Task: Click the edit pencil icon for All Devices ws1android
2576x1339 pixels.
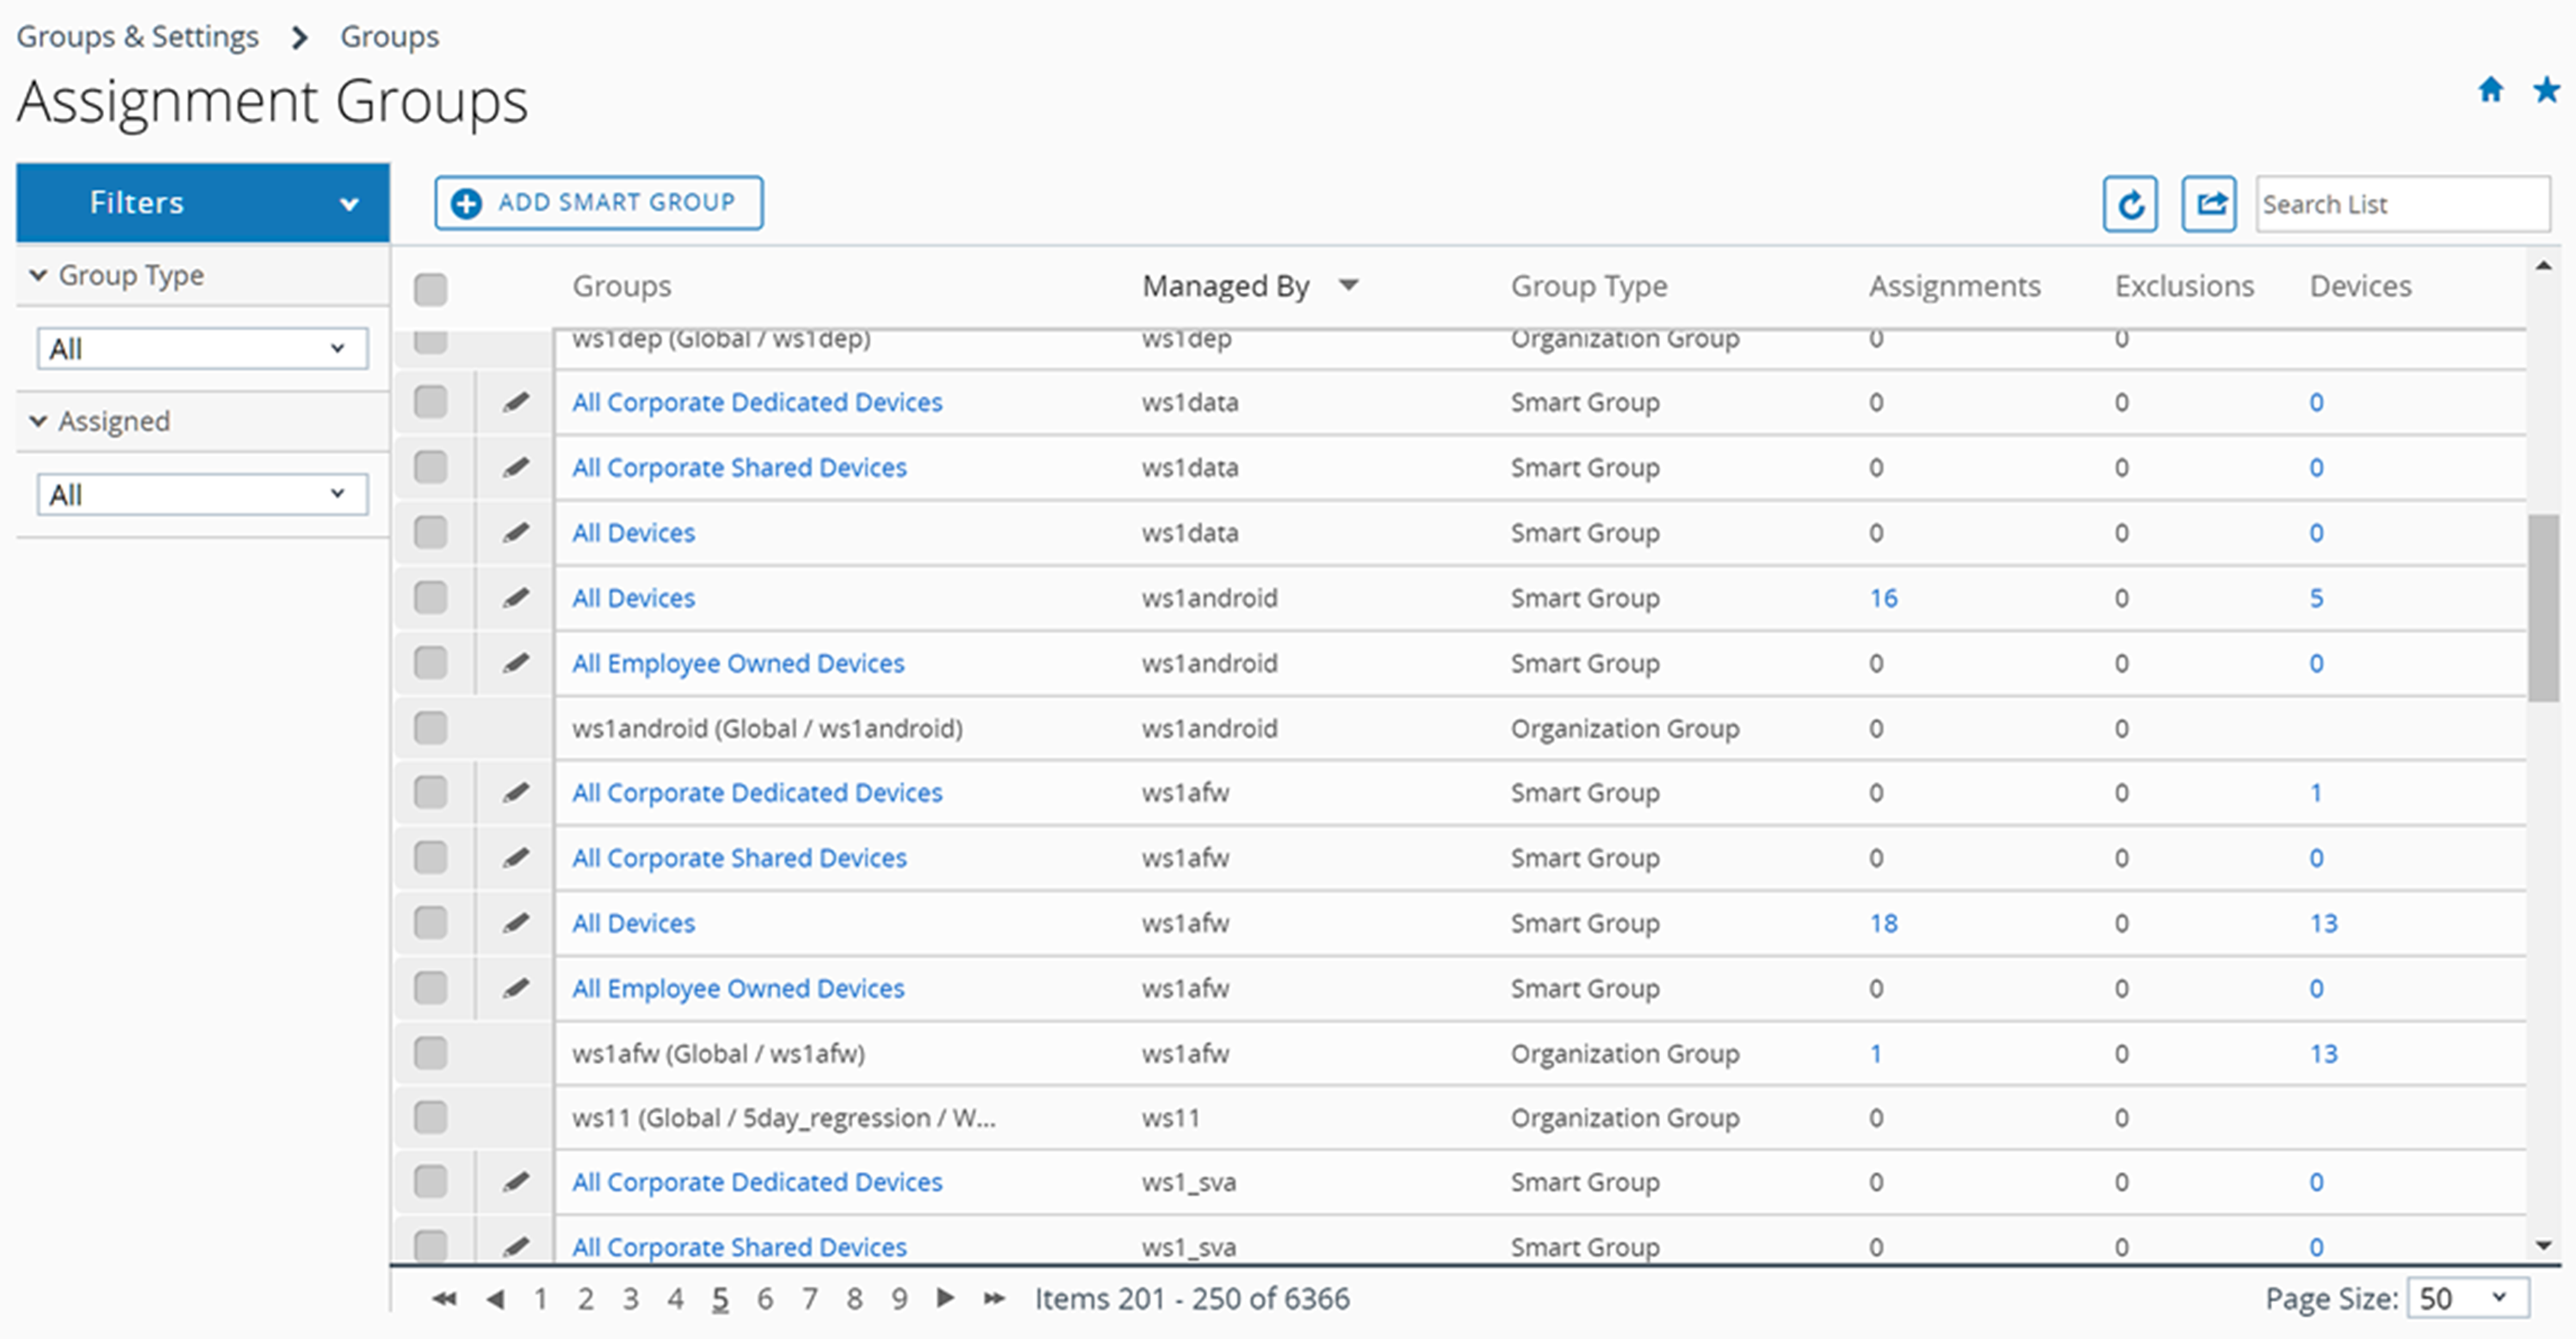Action: [x=517, y=598]
